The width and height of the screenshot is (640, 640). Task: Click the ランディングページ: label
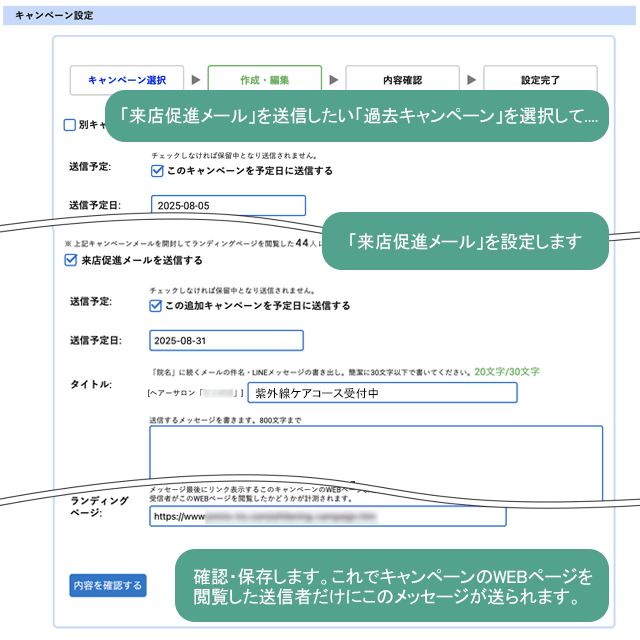tap(99, 507)
